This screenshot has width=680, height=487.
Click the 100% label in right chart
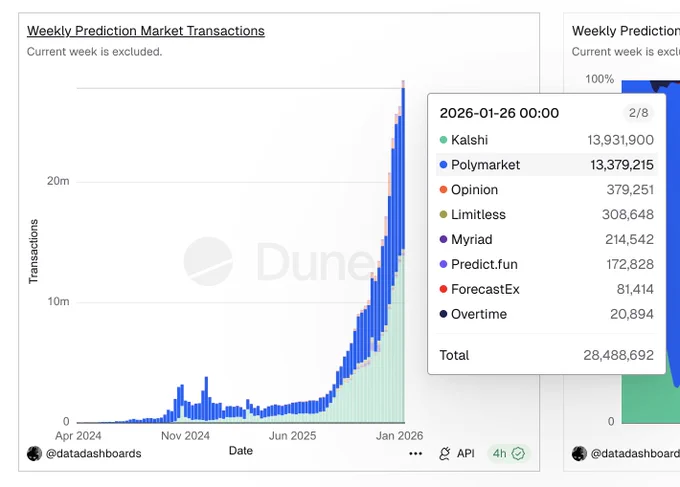599,79
